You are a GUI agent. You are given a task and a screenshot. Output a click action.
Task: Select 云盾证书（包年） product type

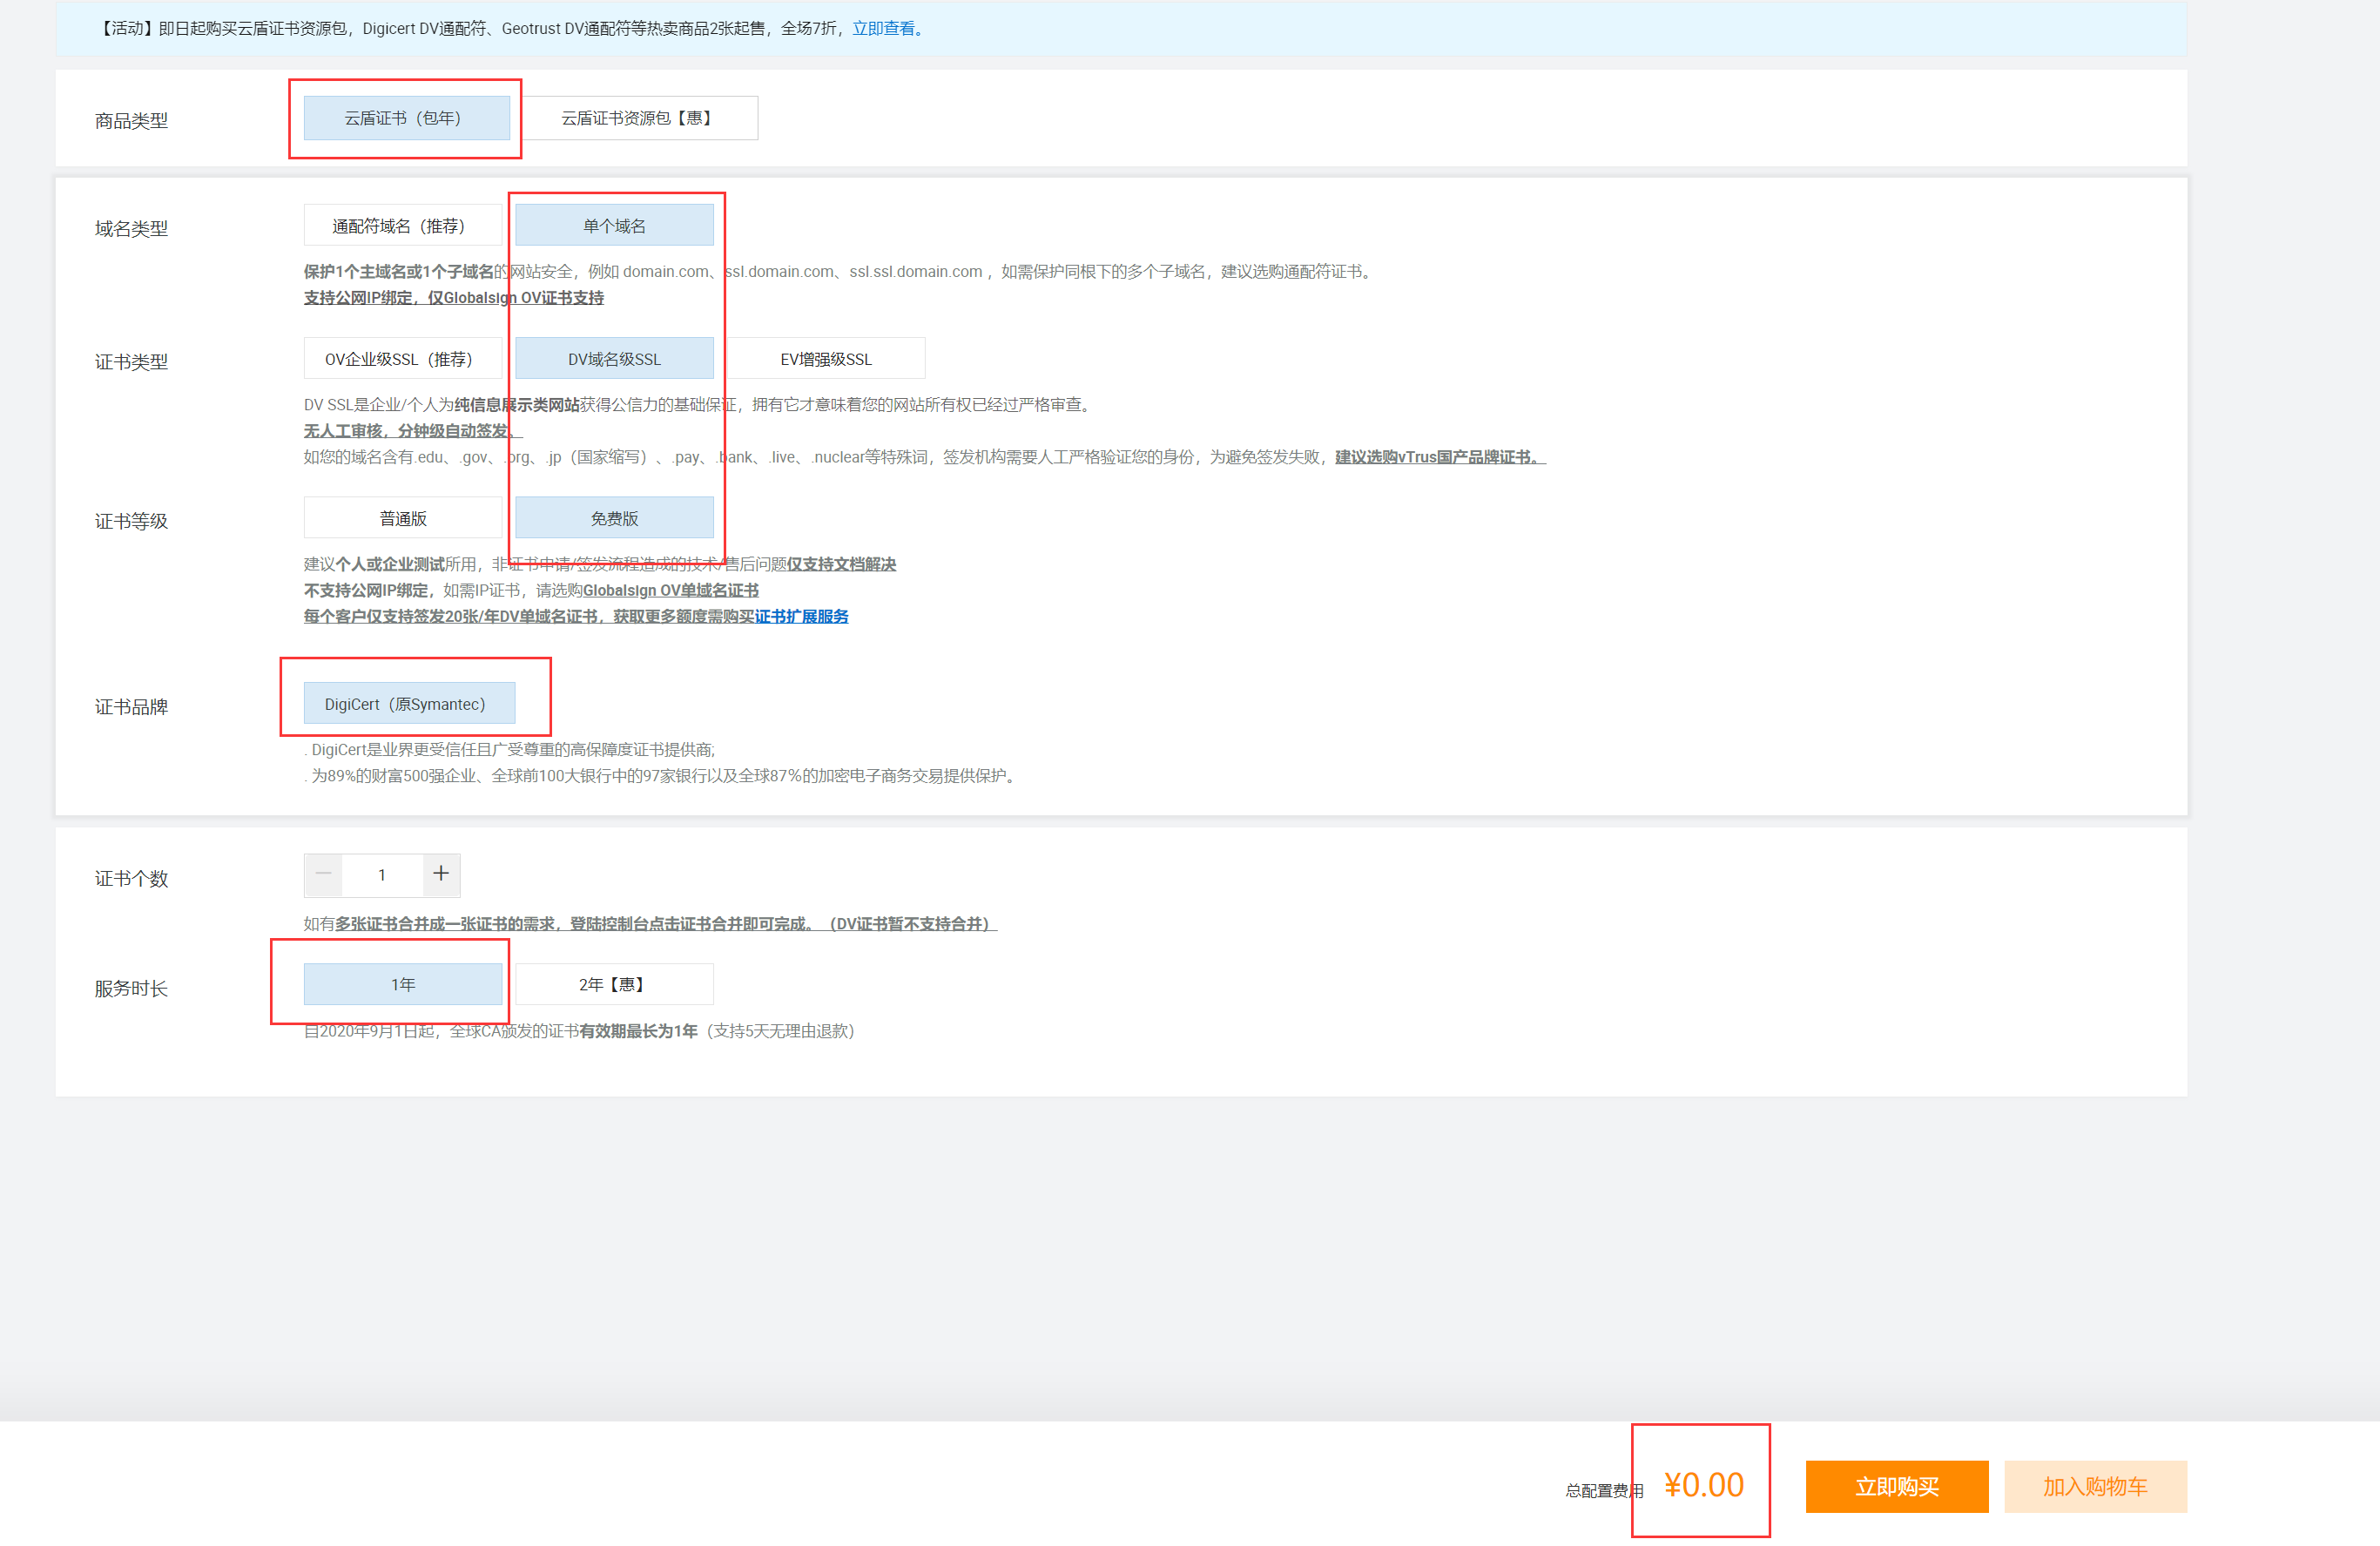click(x=405, y=118)
